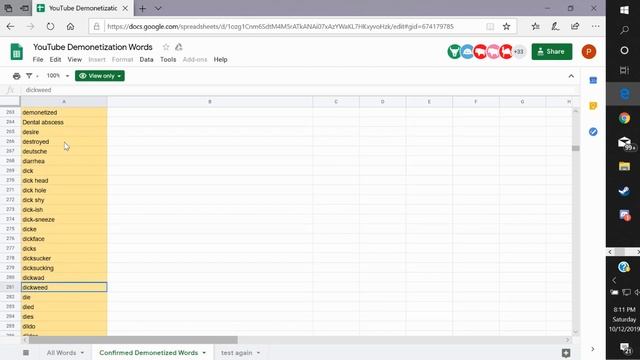Navigate back in the browser
This screenshot has height=360, width=640.
[x=10, y=27]
